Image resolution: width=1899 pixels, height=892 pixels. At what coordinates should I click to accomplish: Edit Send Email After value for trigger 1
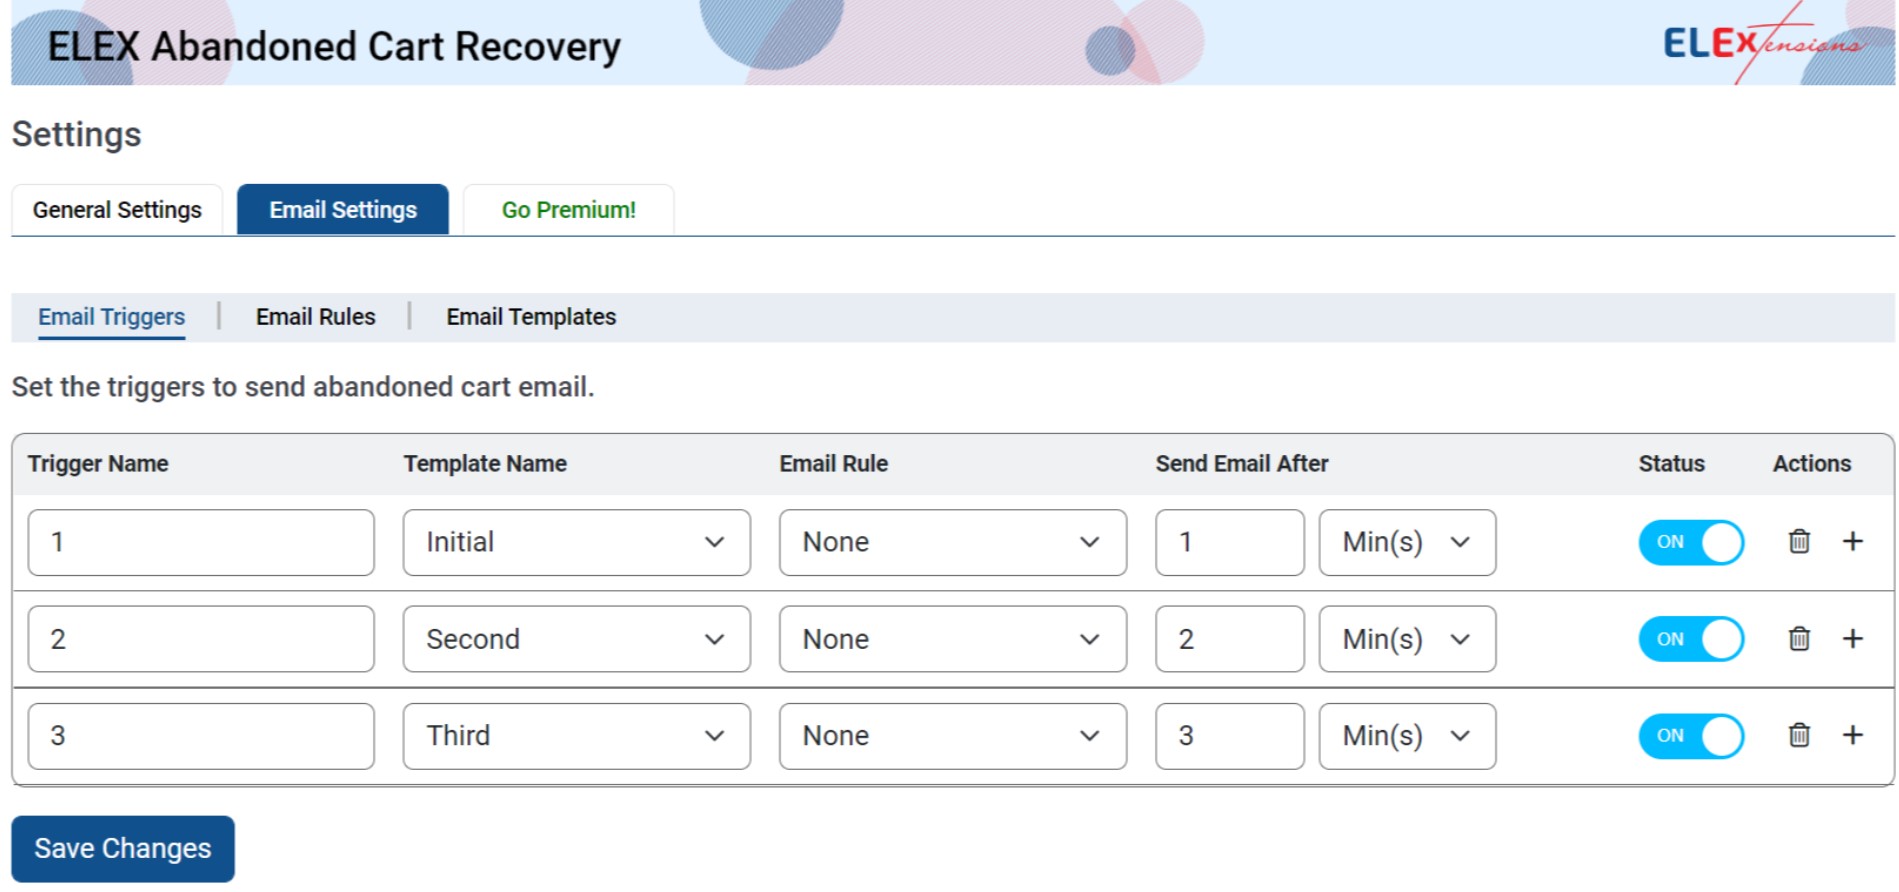tap(1229, 542)
